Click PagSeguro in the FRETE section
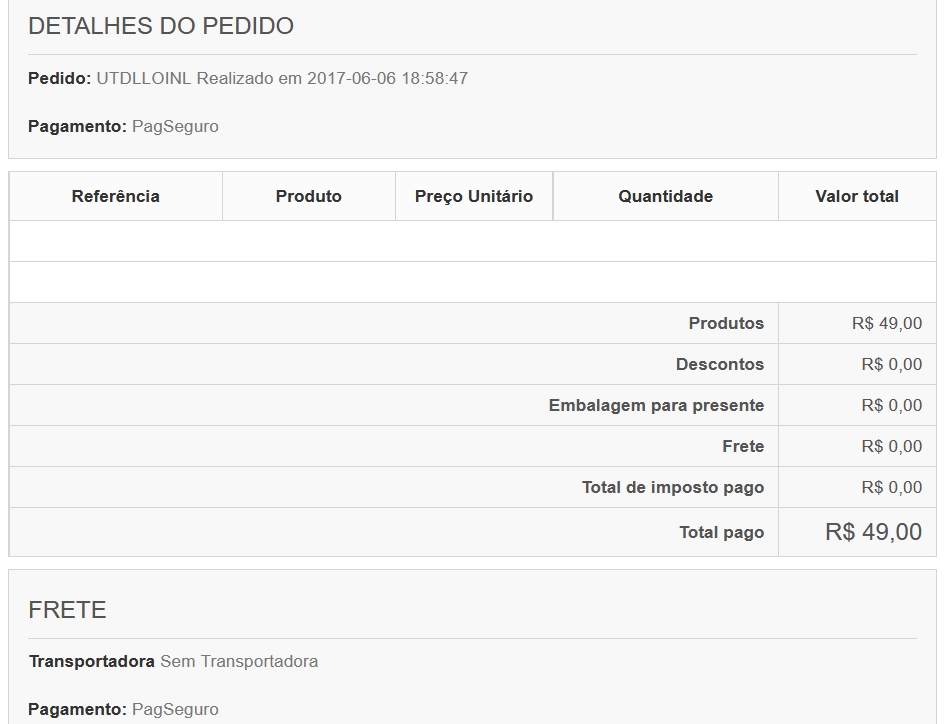The height and width of the screenshot is (724, 946). pyautogui.click(x=175, y=710)
